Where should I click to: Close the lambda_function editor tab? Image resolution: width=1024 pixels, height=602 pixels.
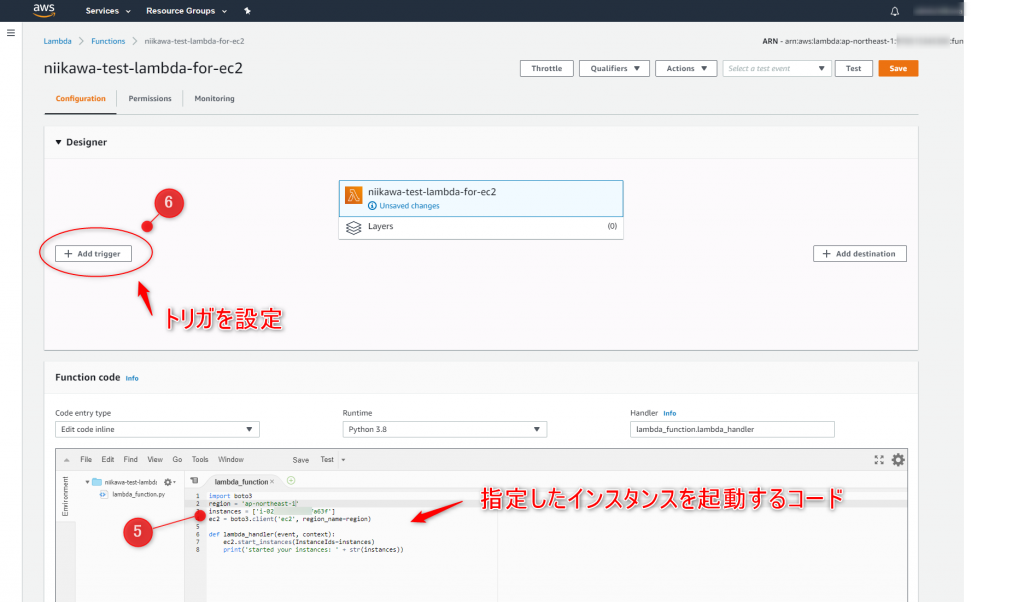coord(272,482)
